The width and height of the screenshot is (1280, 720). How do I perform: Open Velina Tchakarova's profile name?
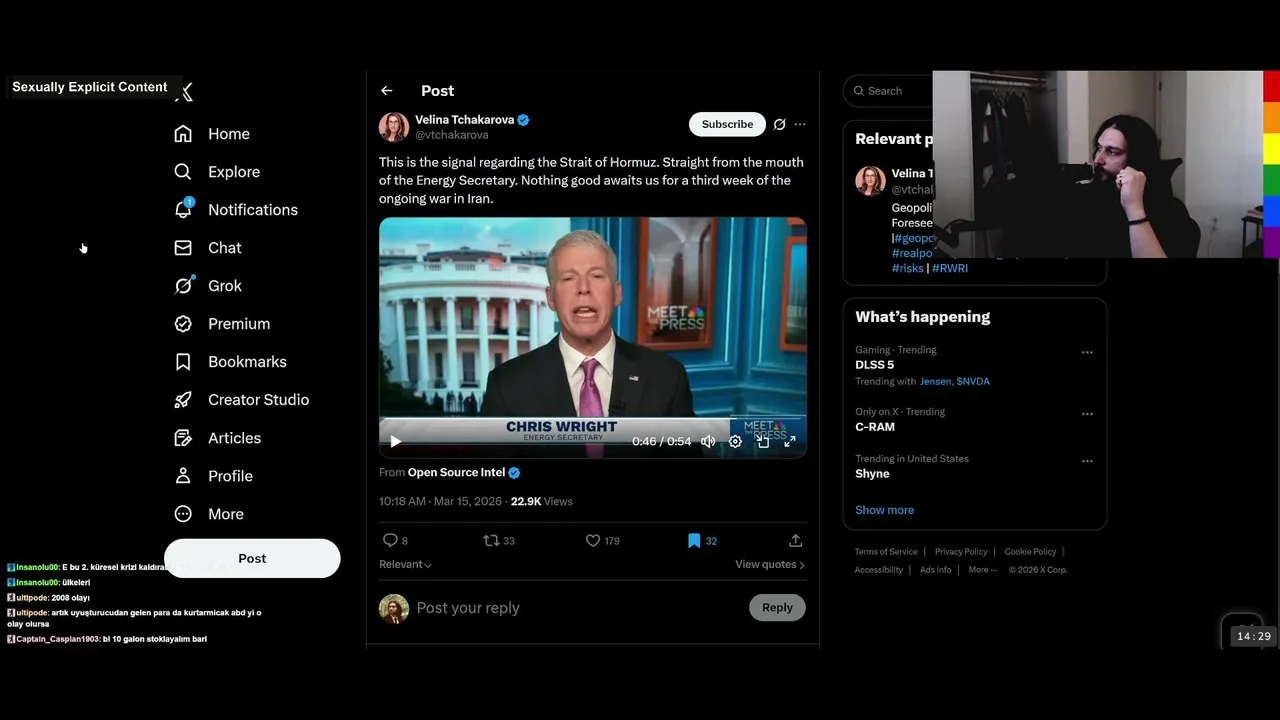pos(465,120)
